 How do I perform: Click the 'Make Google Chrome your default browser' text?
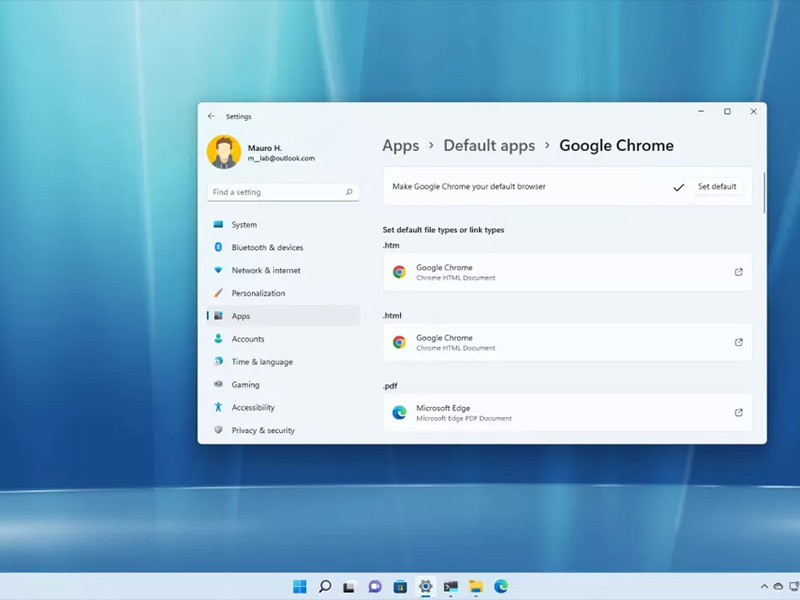469,187
